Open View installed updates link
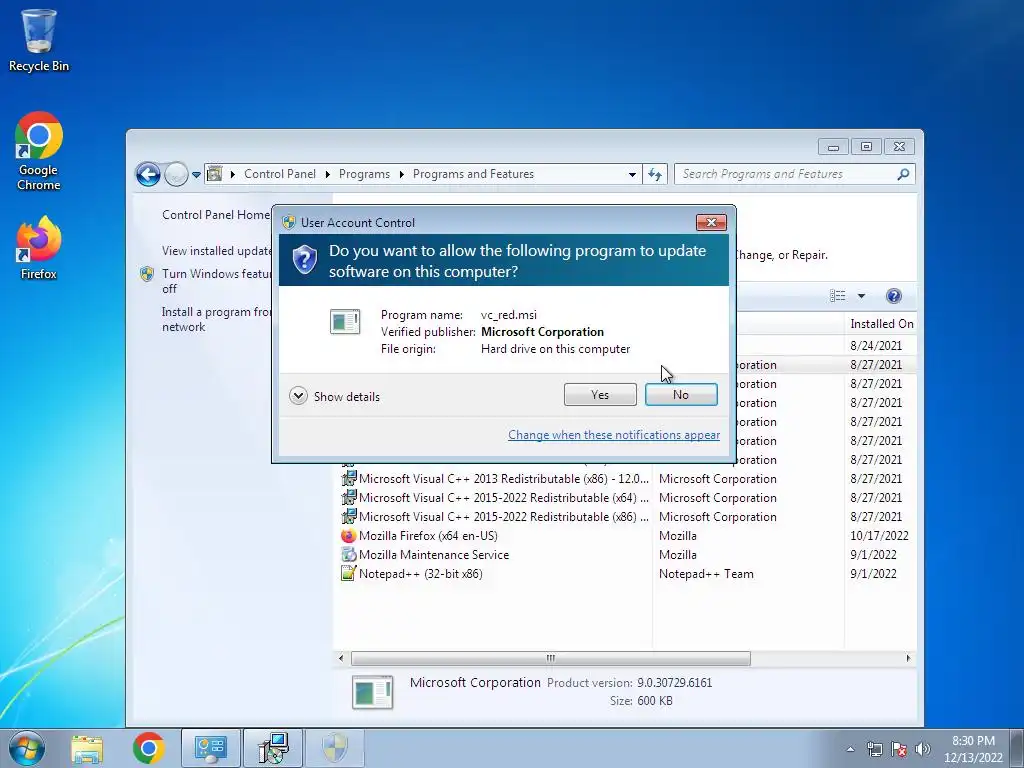This screenshot has width=1024, height=768. 216,251
